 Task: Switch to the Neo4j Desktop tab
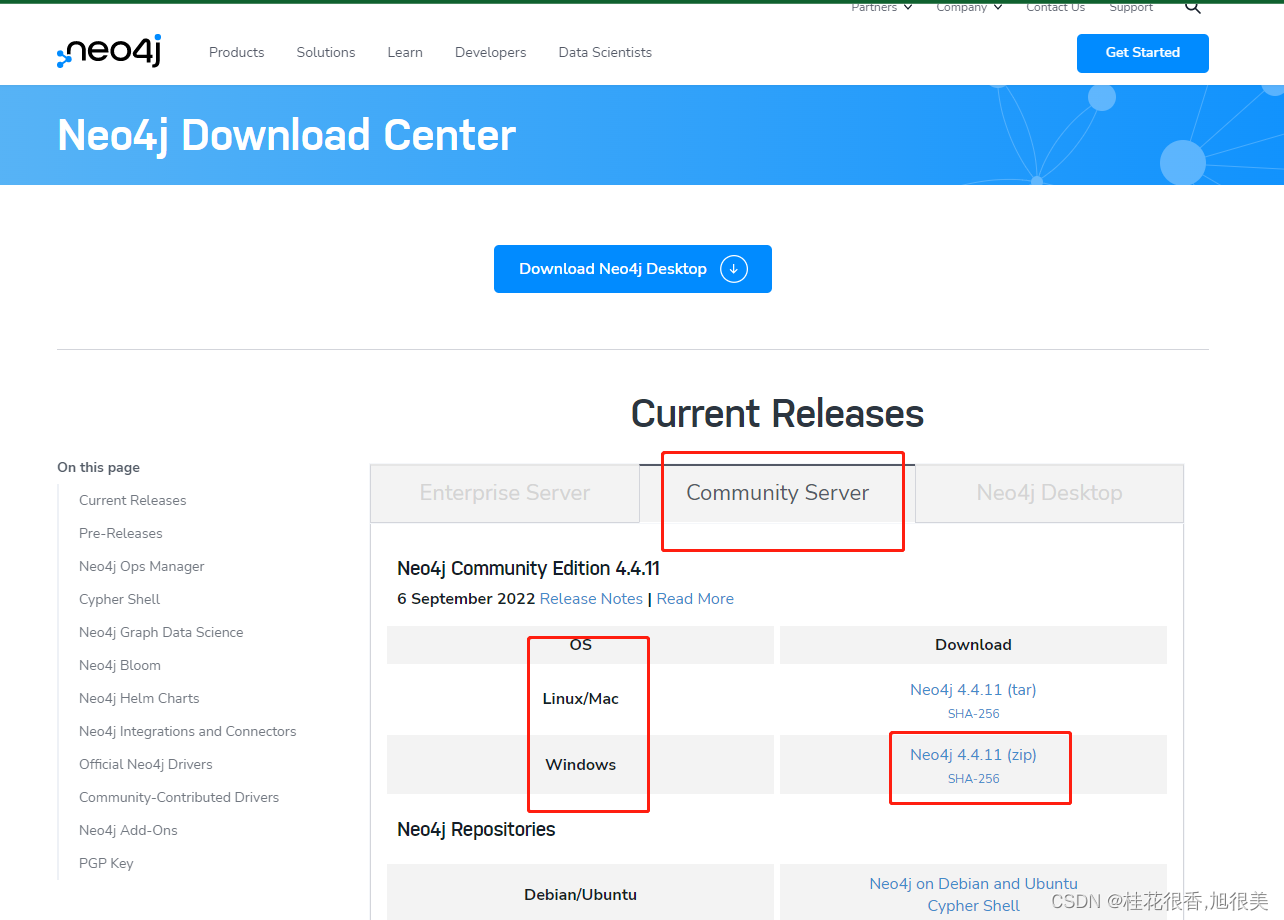pyautogui.click(x=1049, y=493)
